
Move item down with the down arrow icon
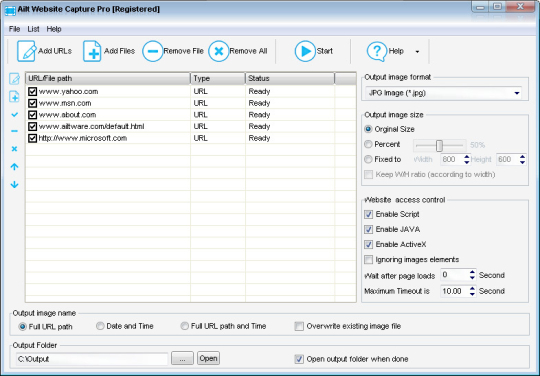(14, 185)
